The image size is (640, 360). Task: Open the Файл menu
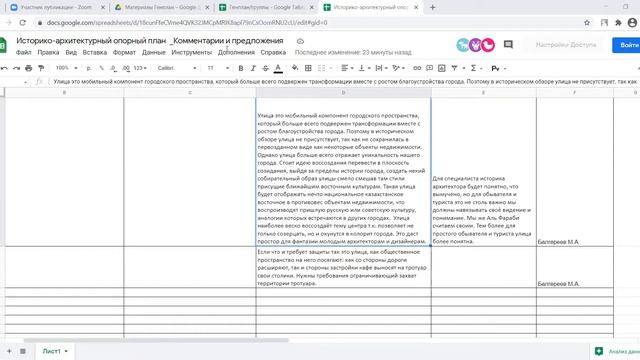(24, 52)
